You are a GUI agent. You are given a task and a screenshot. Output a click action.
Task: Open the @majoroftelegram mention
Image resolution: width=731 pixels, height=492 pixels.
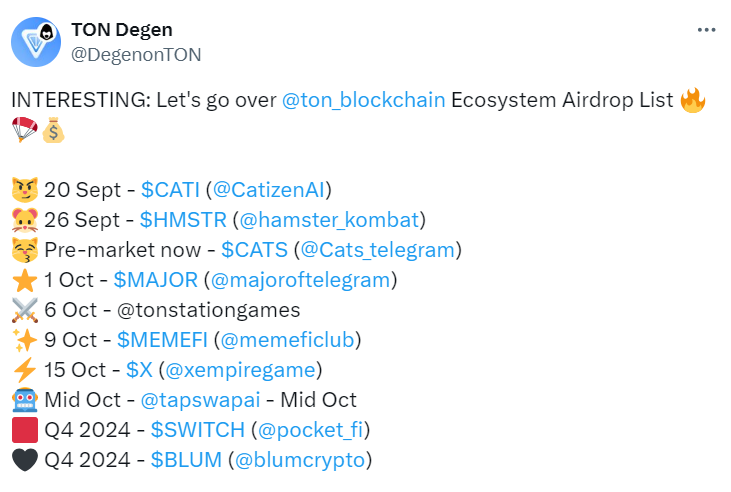pos(301,280)
